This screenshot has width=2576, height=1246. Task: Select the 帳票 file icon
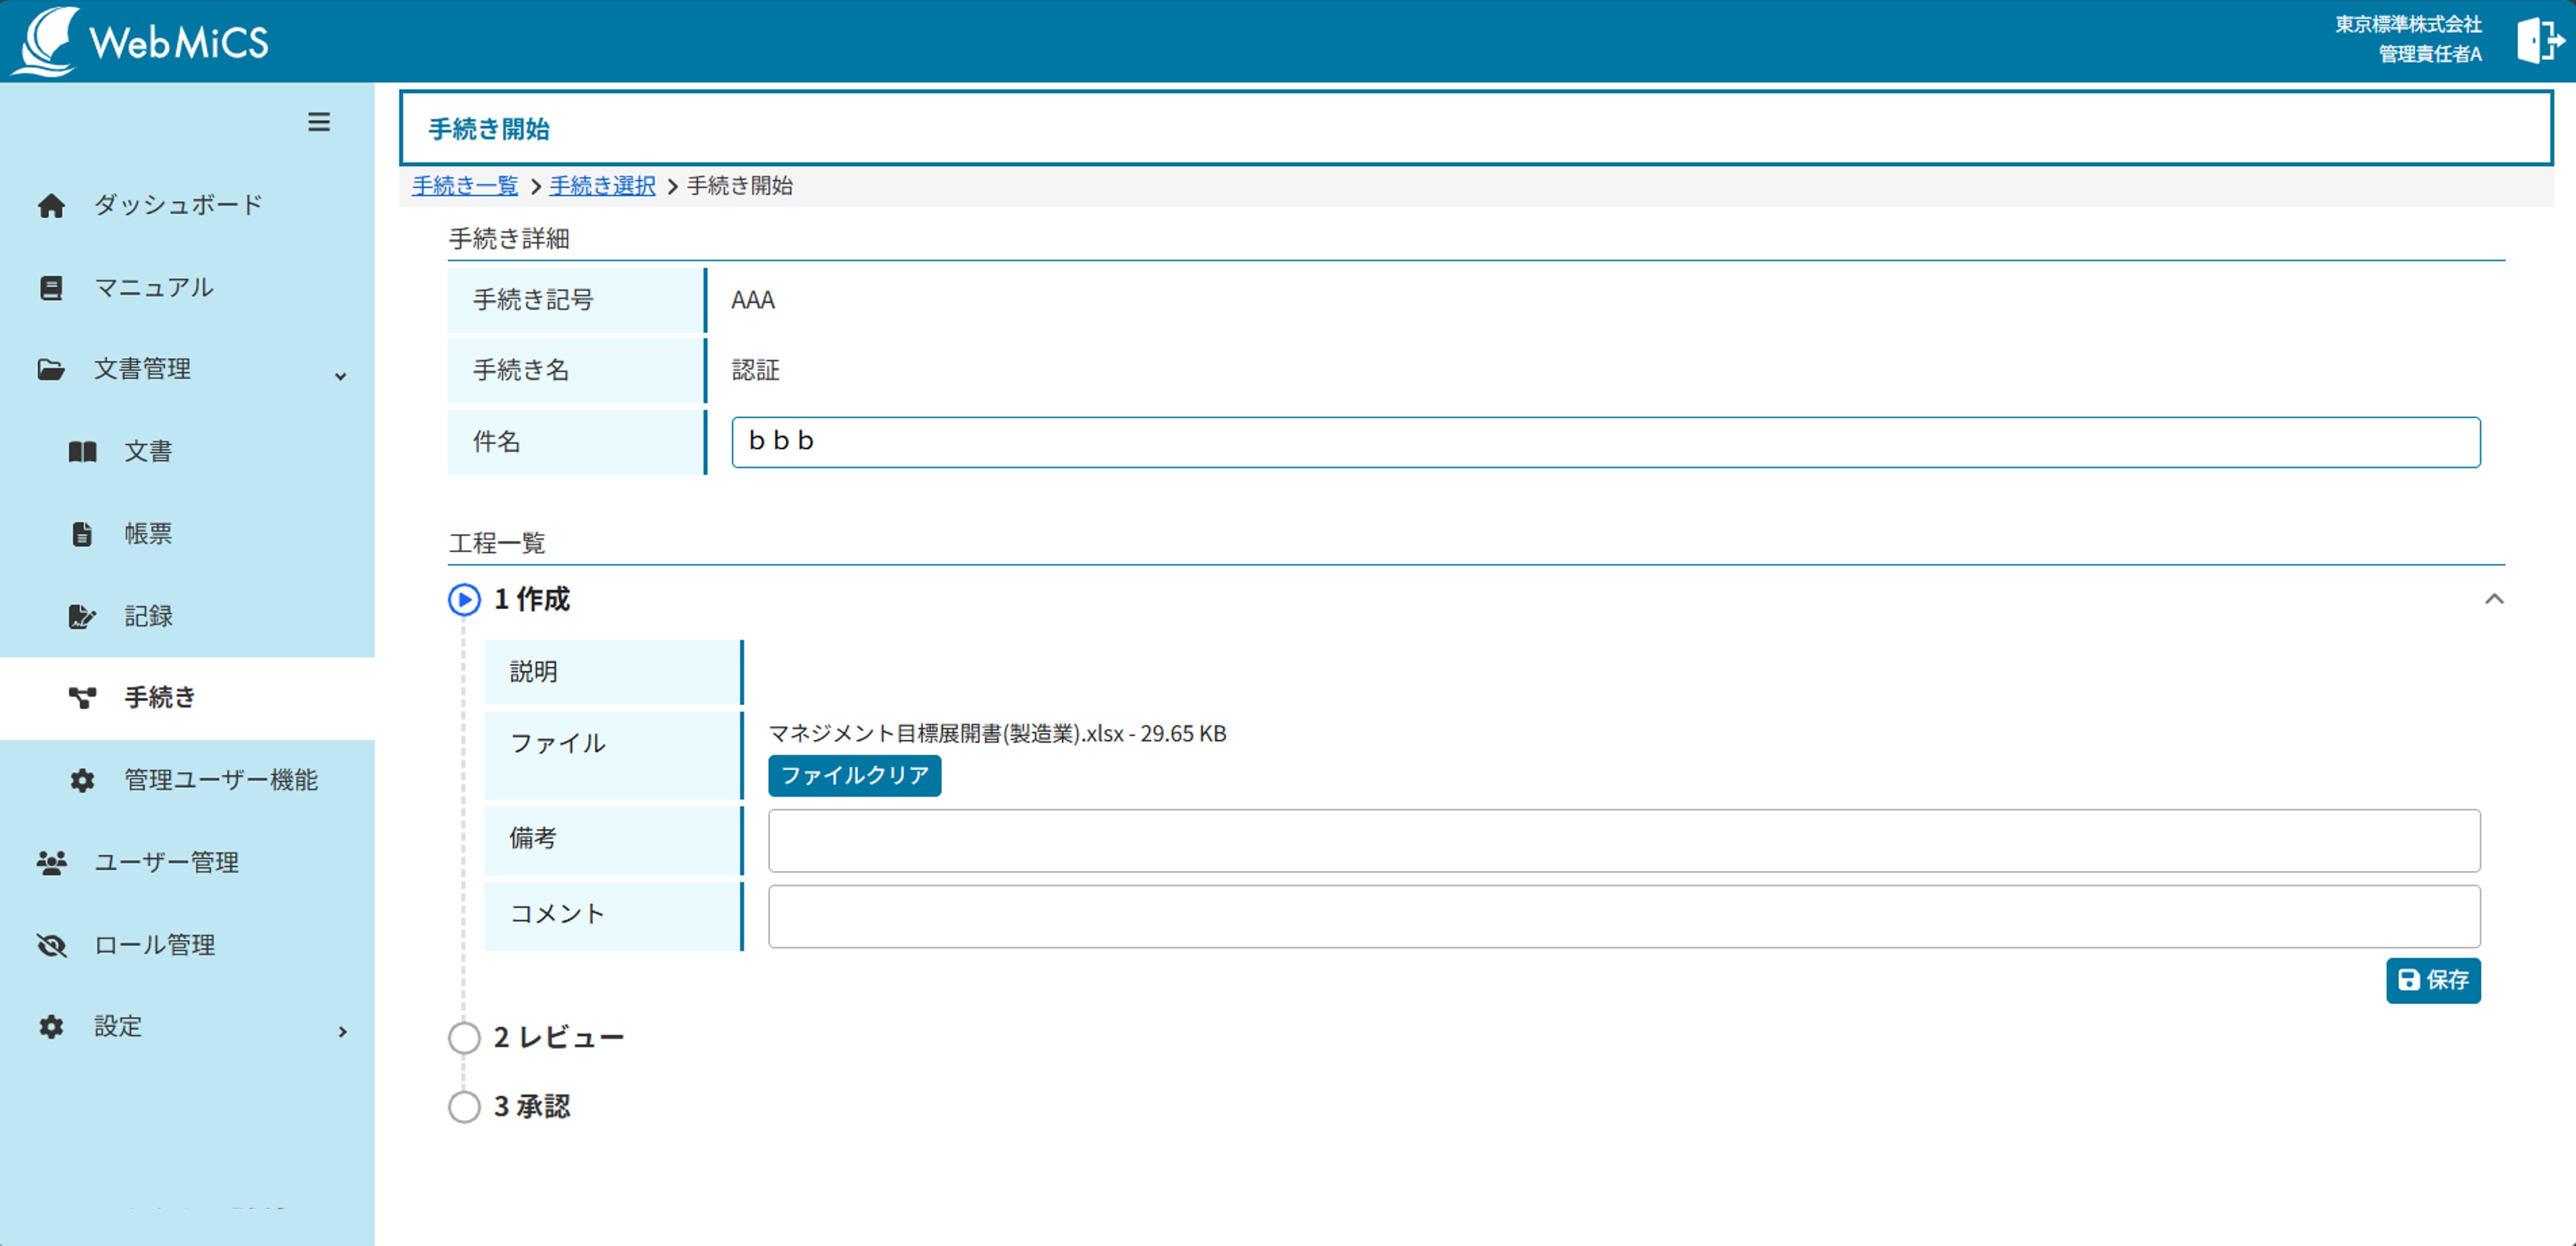pyautogui.click(x=82, y=534)
